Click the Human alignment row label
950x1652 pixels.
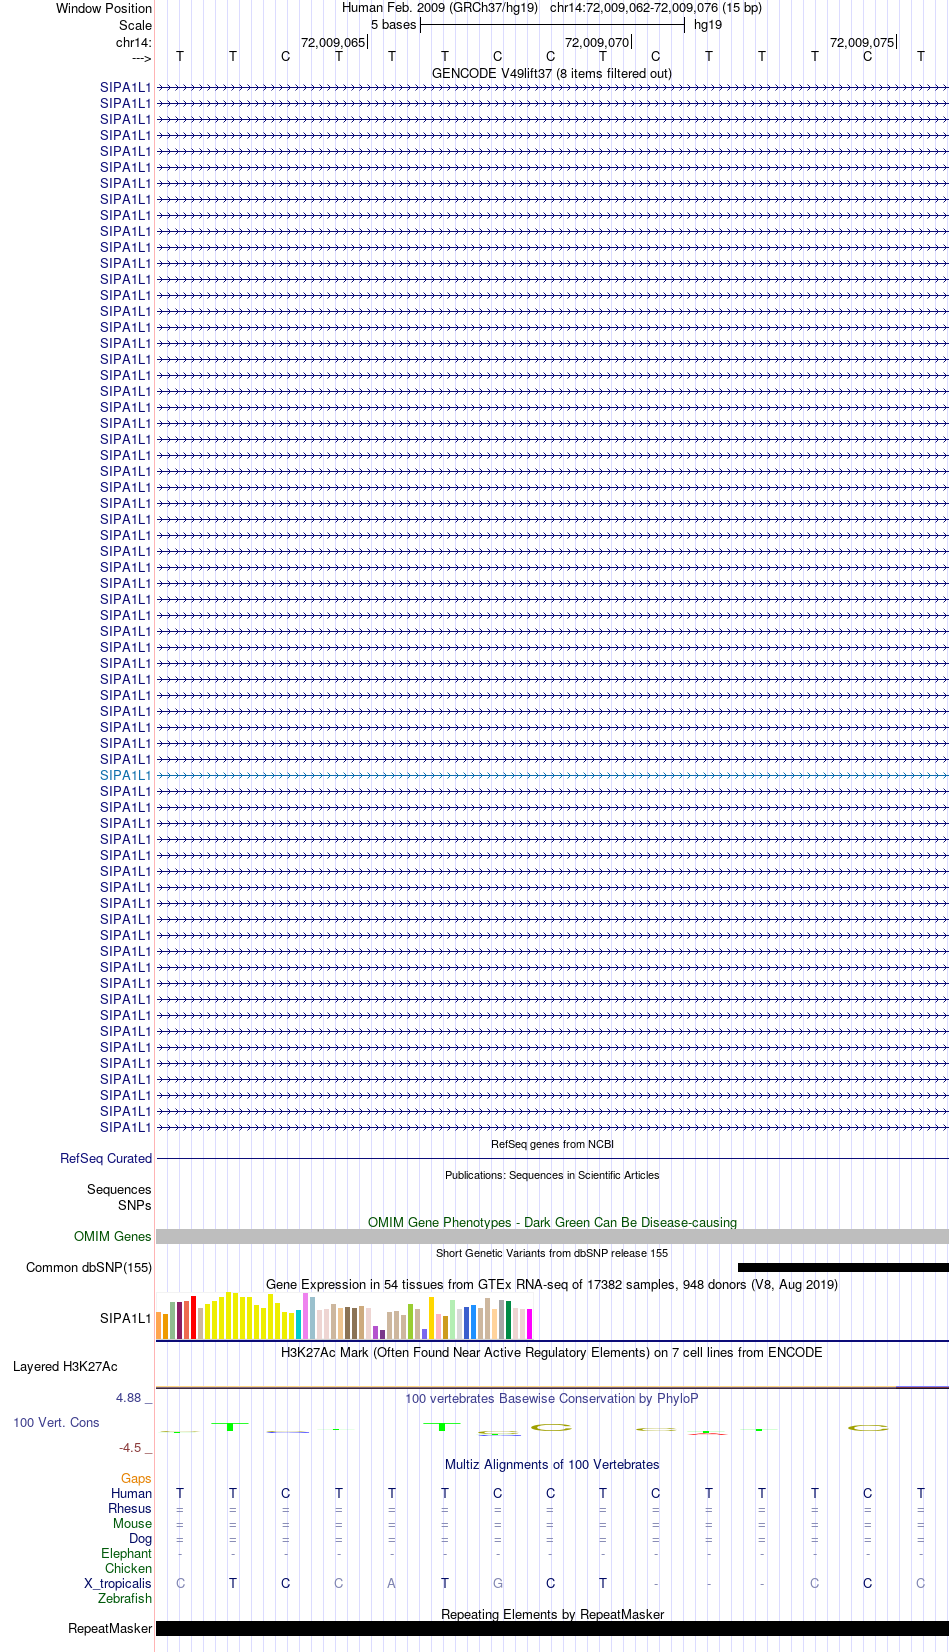(131, 1493)
